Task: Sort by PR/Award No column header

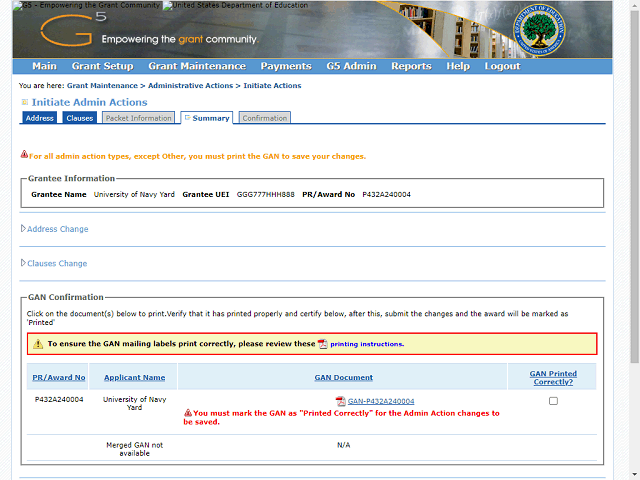Action: (59, 378)
